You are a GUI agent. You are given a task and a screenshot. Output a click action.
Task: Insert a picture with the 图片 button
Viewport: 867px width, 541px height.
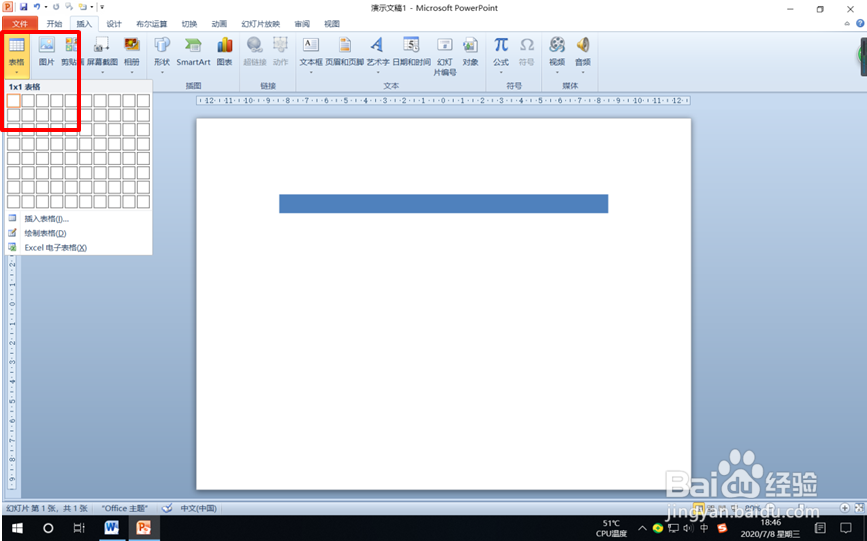(46, 51)
